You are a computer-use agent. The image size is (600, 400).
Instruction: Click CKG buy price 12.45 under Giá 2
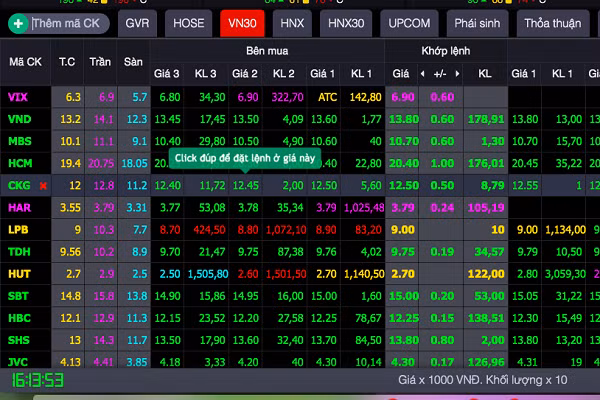(x=245, y=186)
